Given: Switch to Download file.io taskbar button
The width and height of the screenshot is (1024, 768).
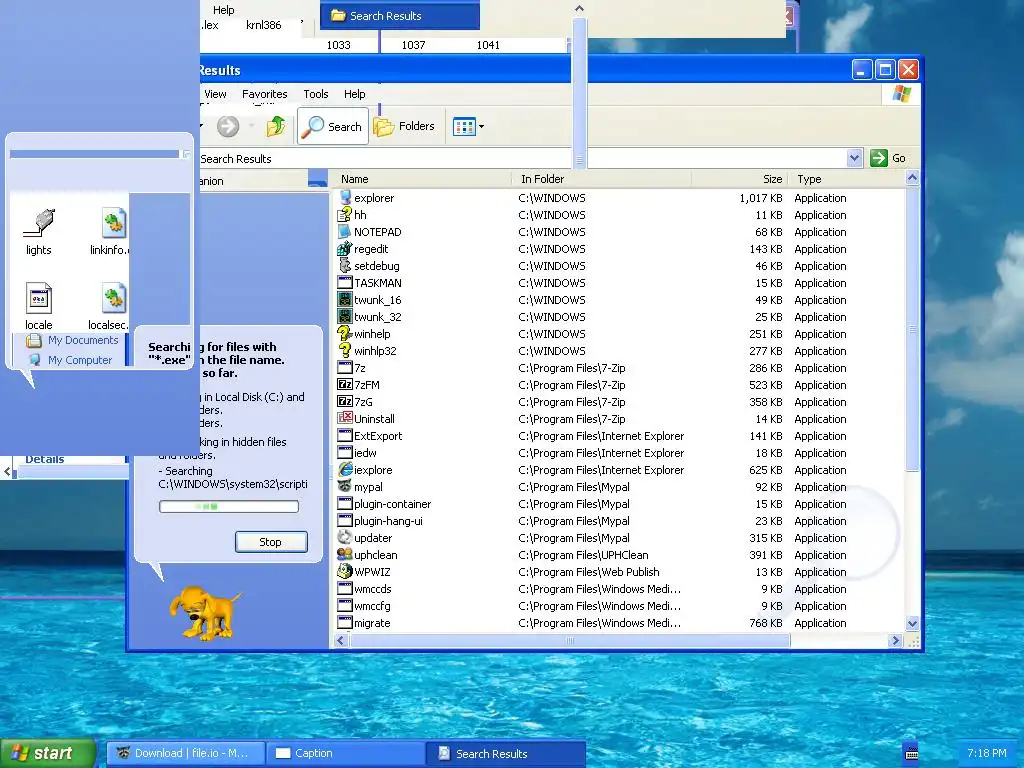Looking at the screenshot, I should pos(186,753).
